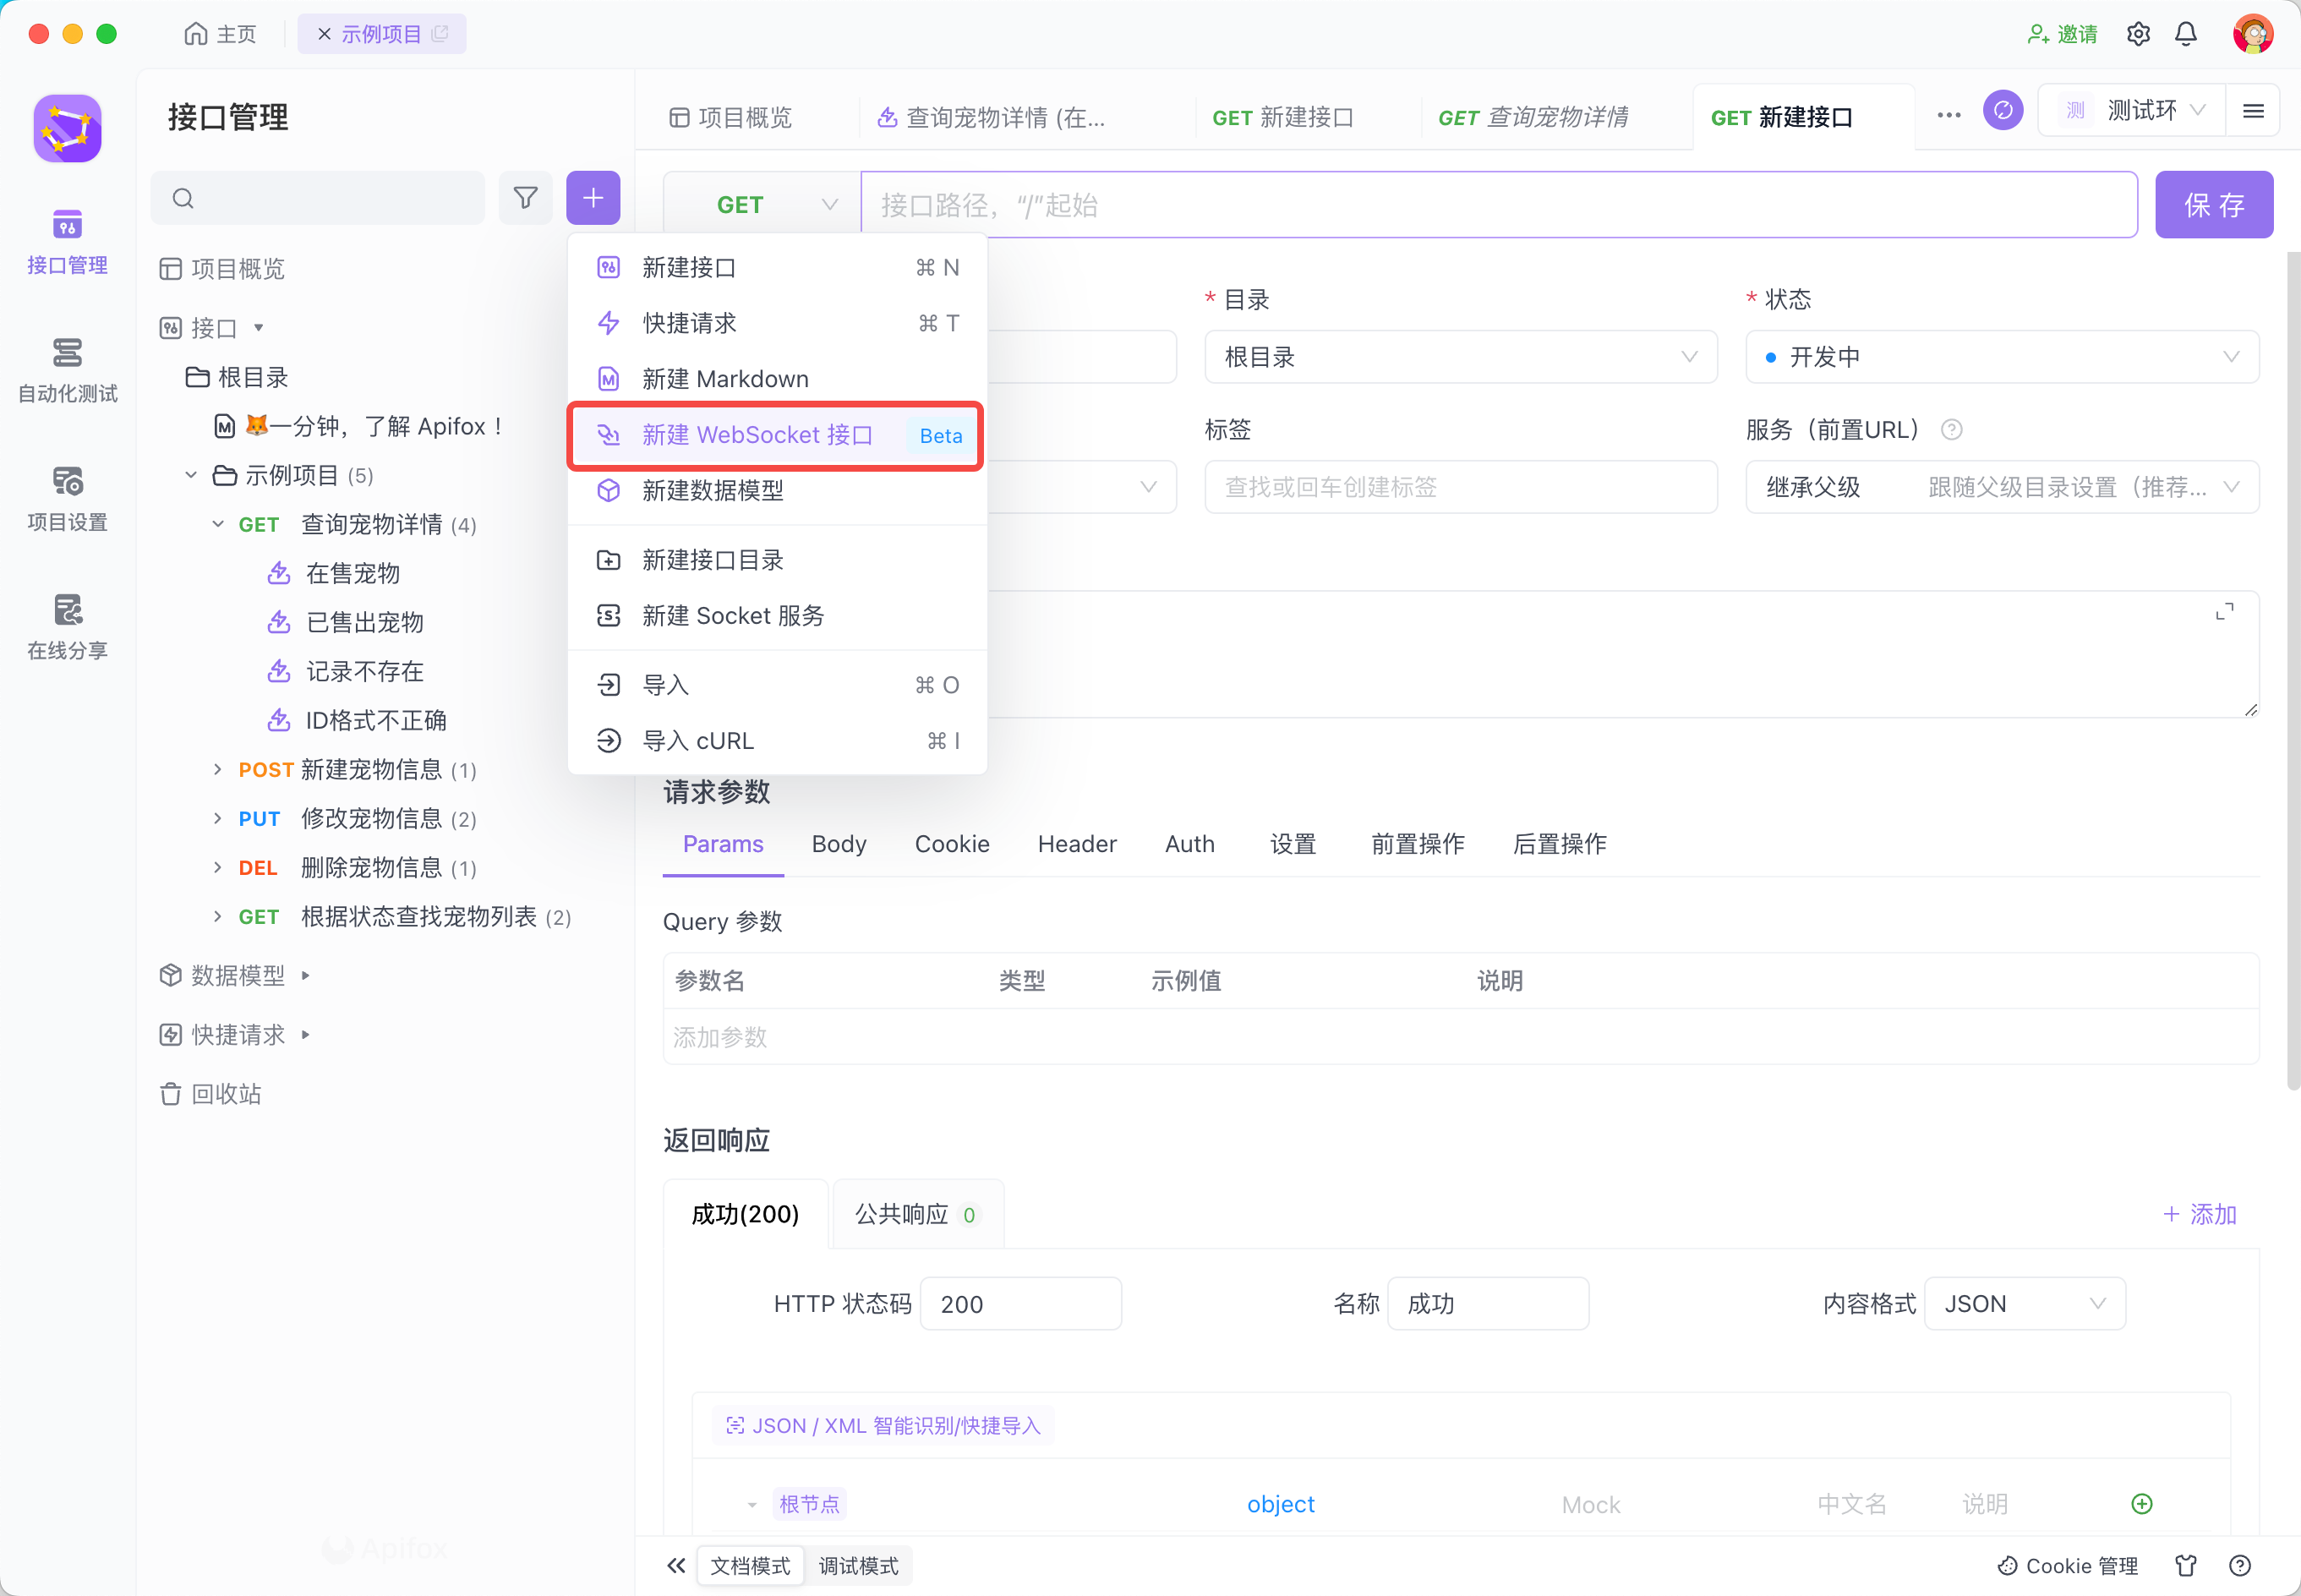Open the 回收站 (recycle bin)
Screen dimensions: 2301x1596
(x=229, y=1093)
